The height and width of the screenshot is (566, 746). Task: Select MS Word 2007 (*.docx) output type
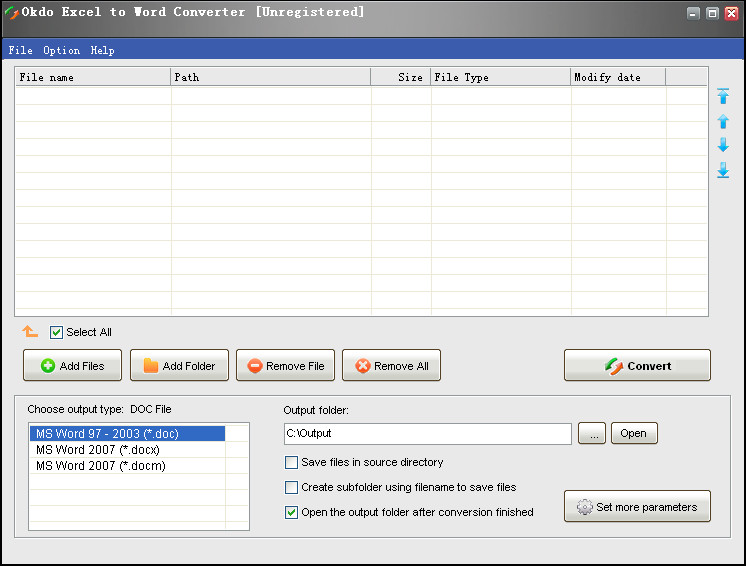click(x=127, y=449)
